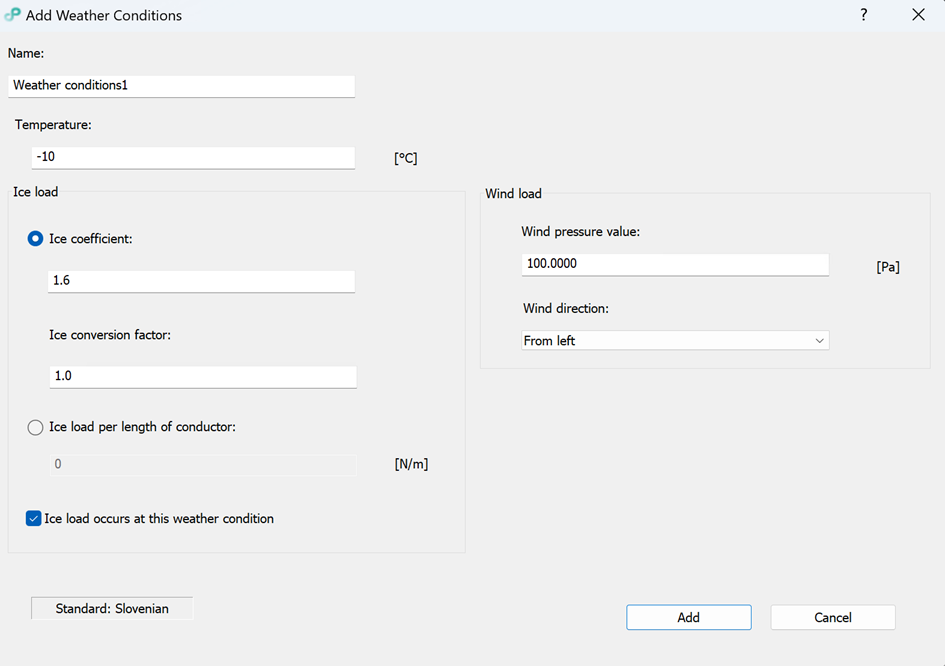Click the Wind load group label
945x666 pixels.
pyautogui.click(x=513, y=194)
